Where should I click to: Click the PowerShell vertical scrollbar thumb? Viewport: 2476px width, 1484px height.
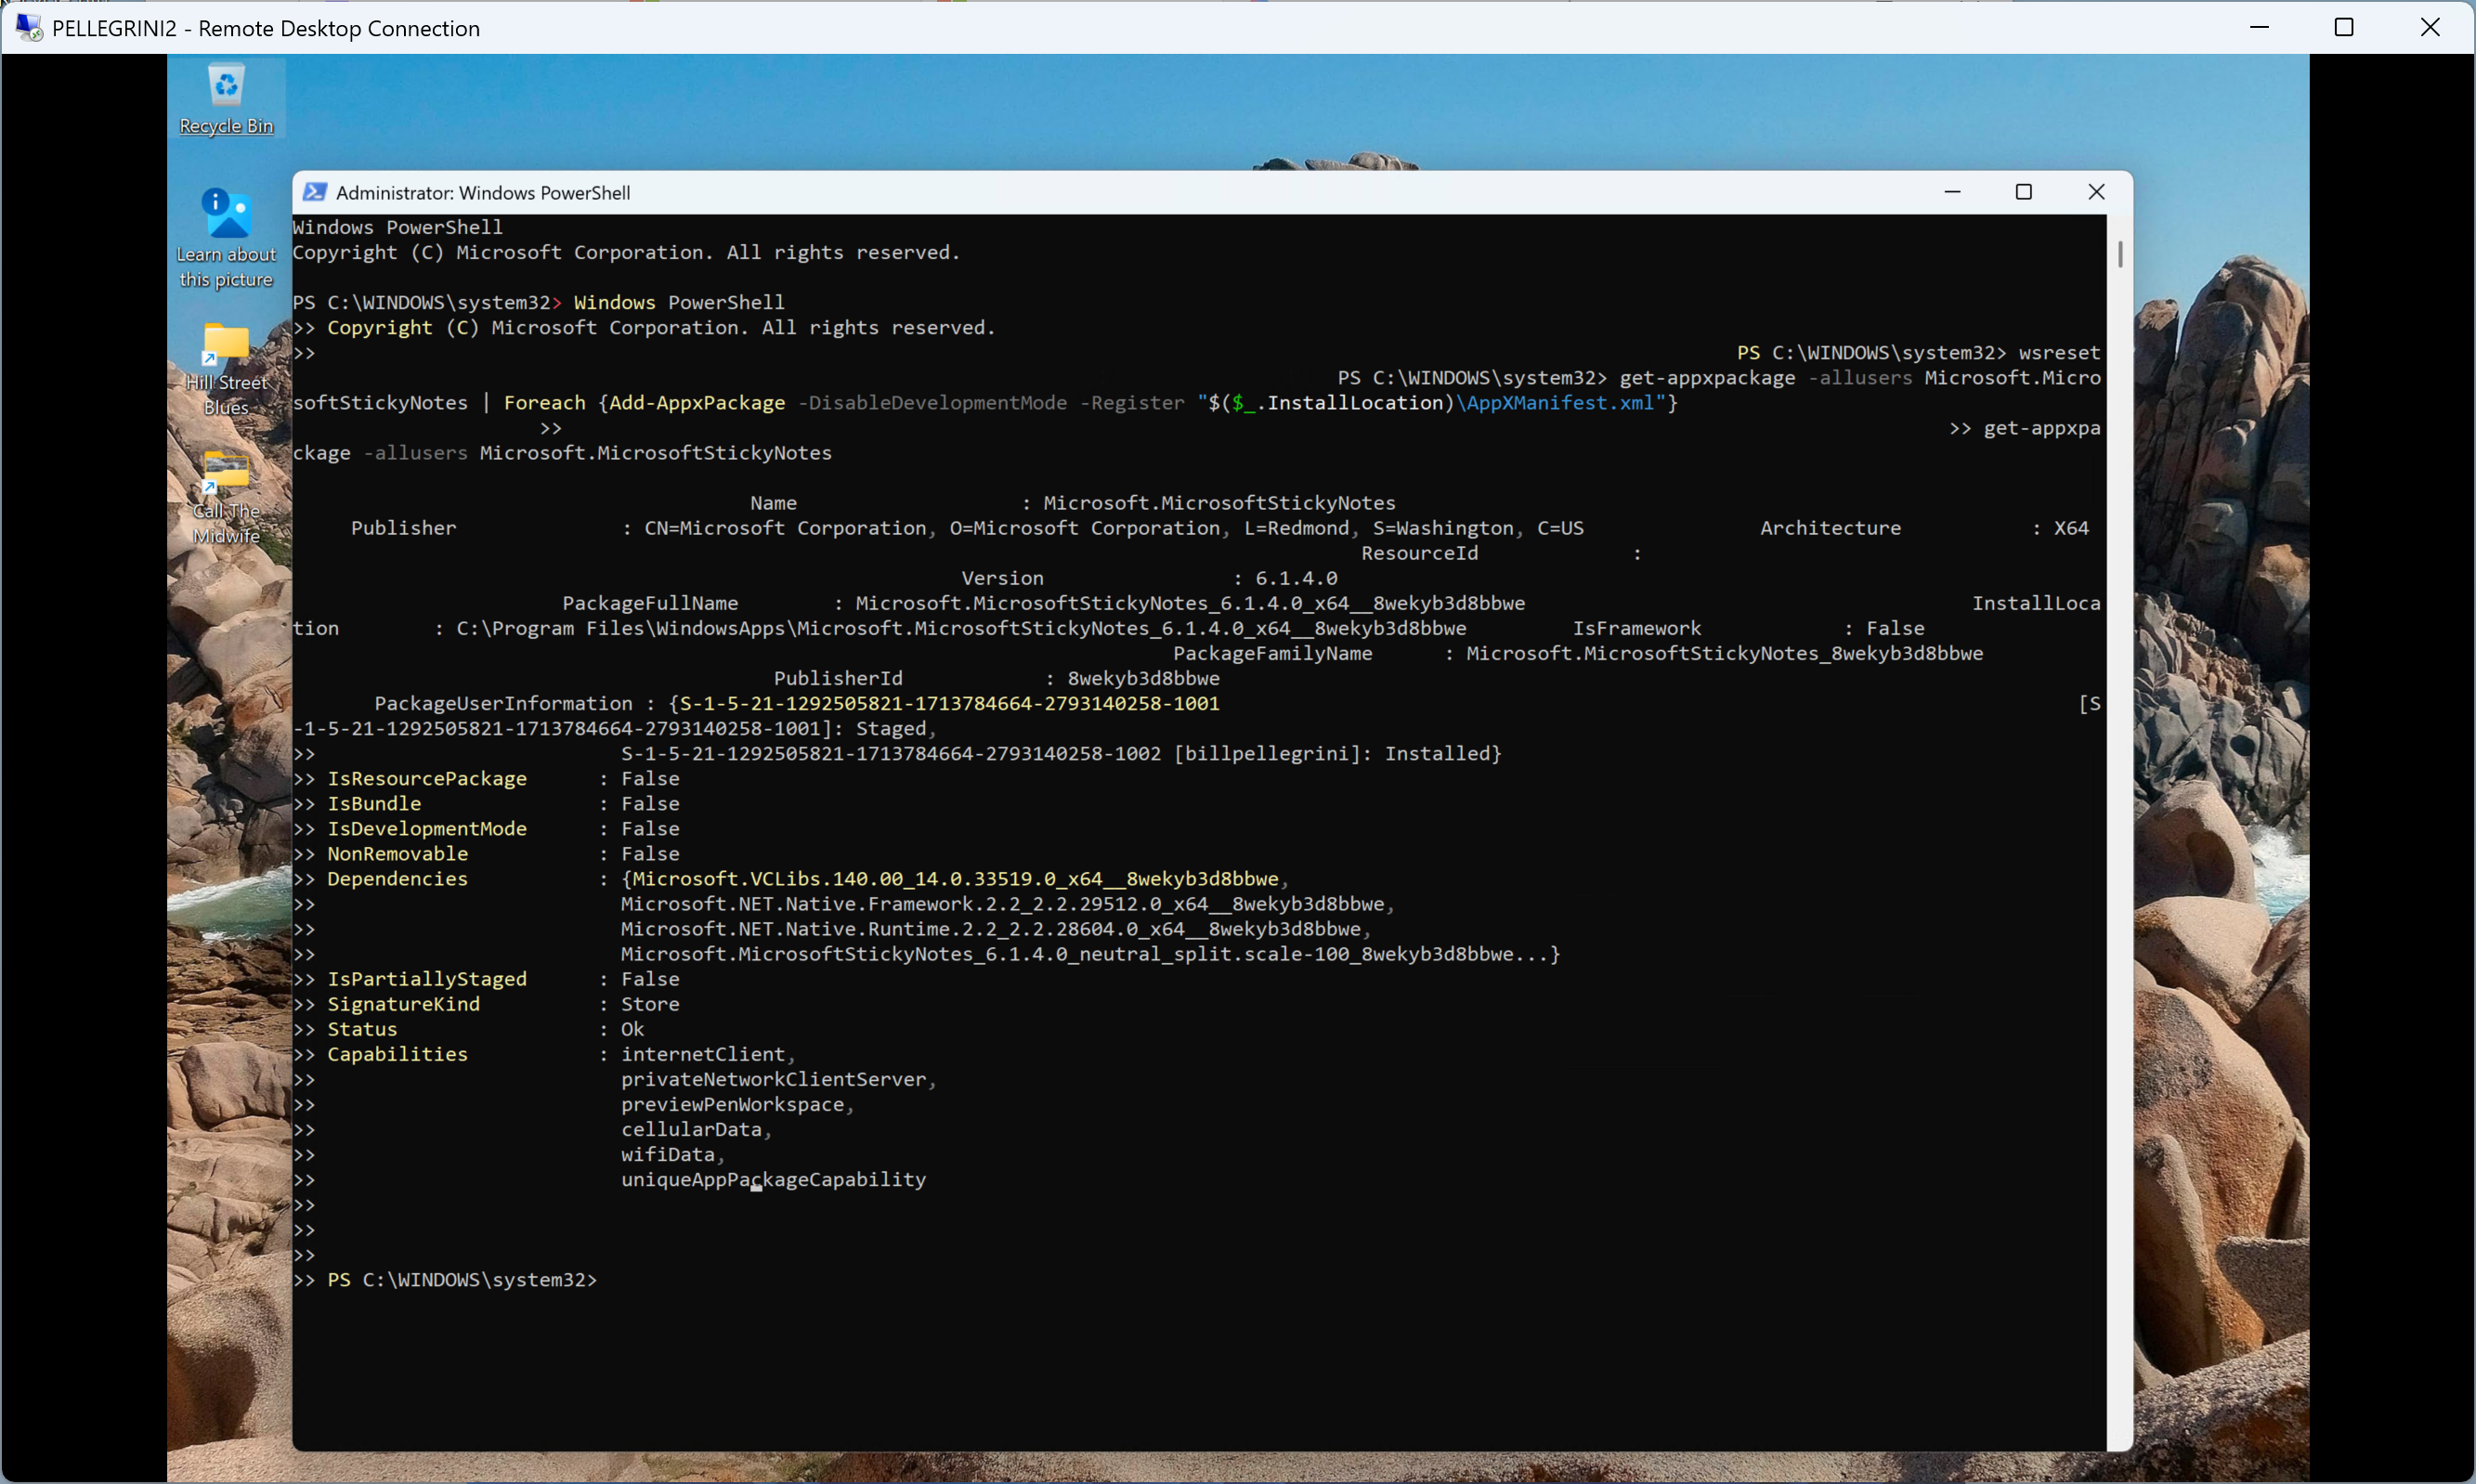[x=2119, y=253]
